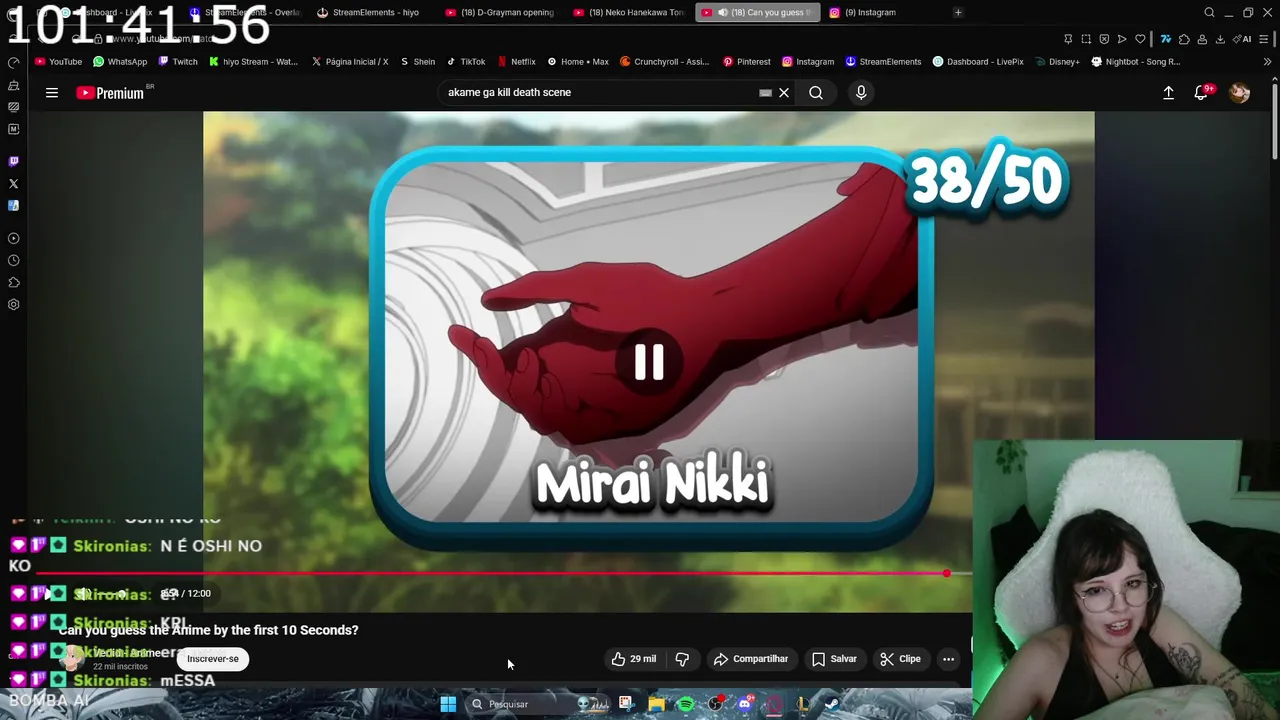
Task: Create a clip with the Clipe button
Action: click(x=899, y=659)
